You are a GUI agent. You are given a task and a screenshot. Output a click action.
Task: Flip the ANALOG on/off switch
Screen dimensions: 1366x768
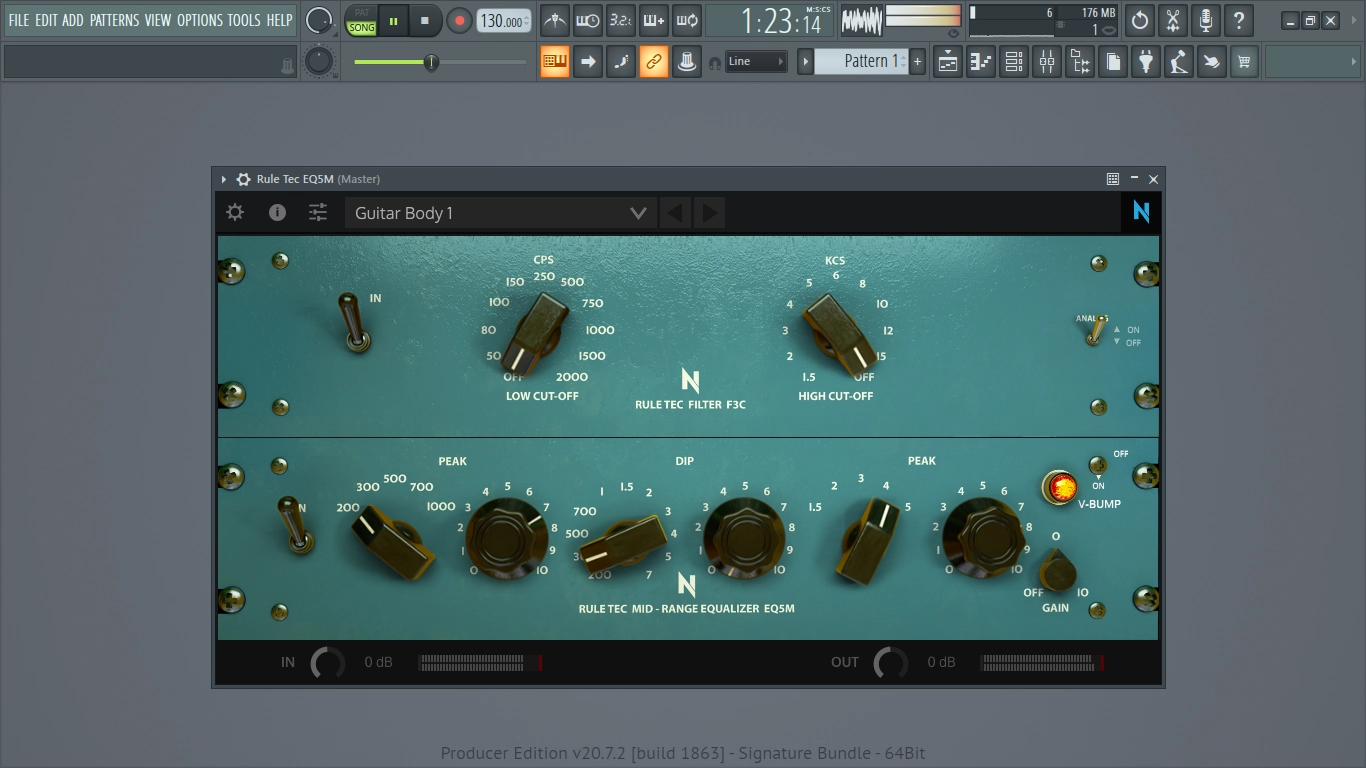1097,331
